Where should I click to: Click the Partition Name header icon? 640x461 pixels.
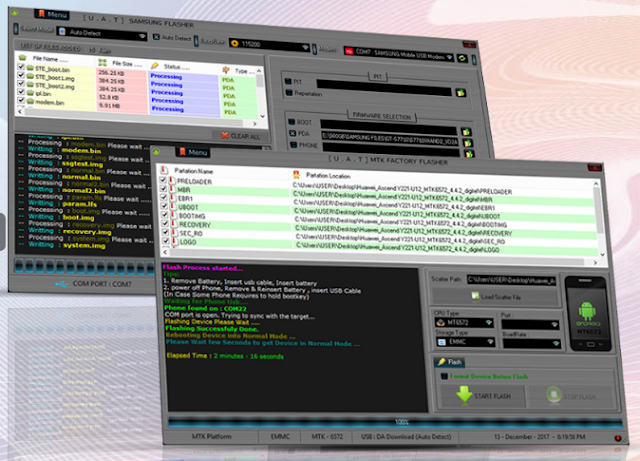coord(164,170)
